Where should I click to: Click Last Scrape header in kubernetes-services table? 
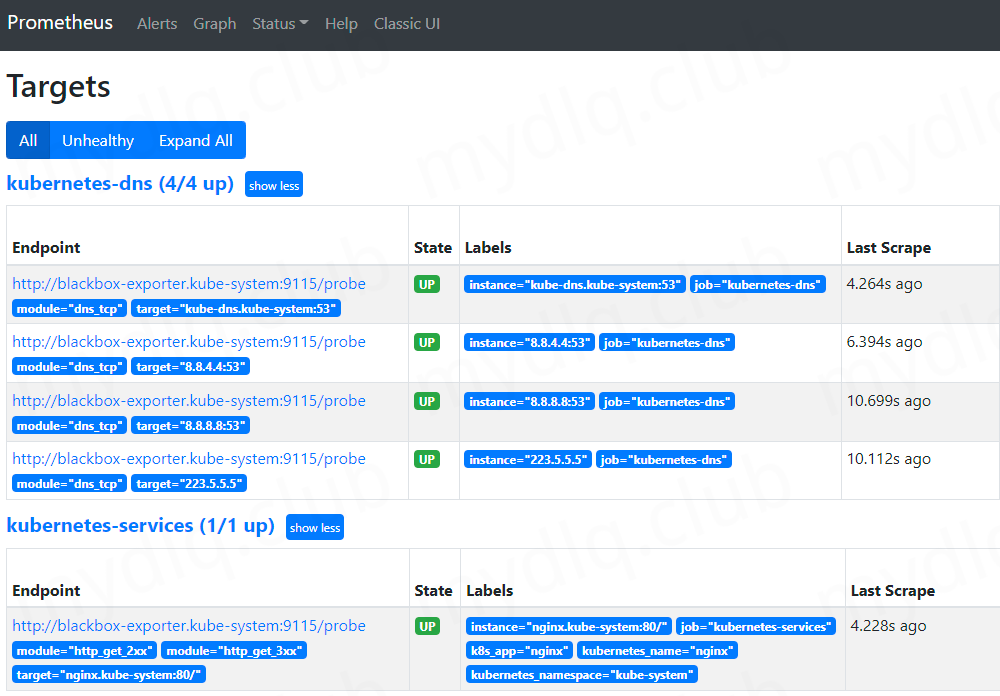892,591
